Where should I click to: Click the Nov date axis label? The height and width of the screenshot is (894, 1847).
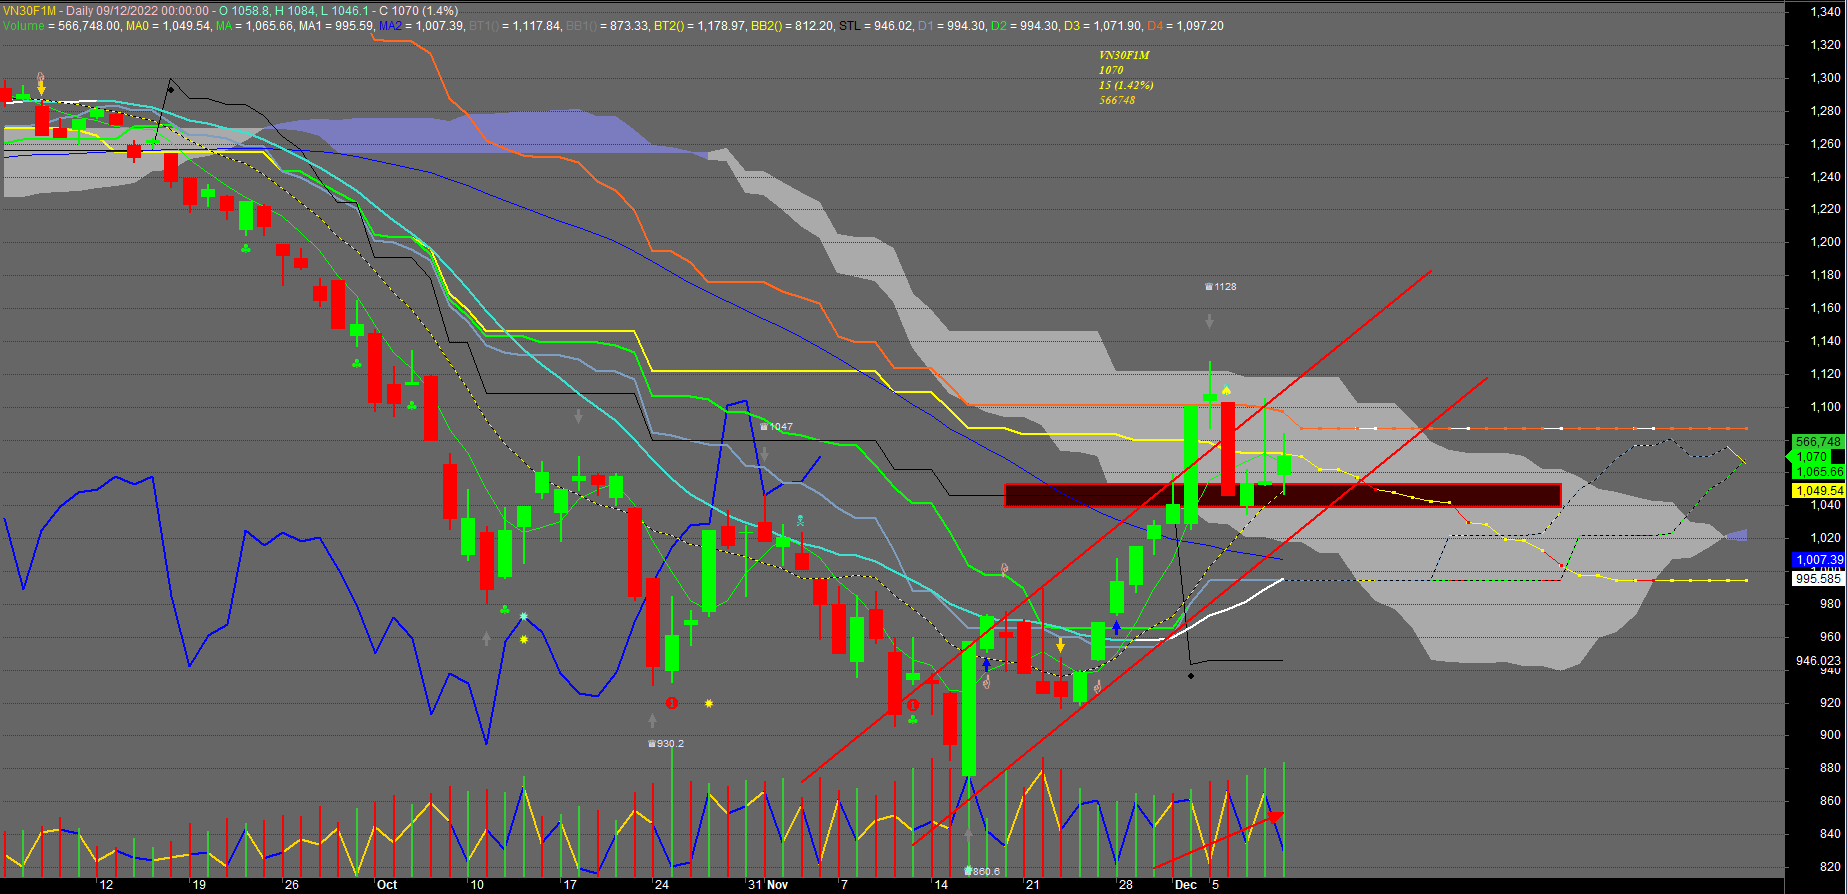(778, 885)
